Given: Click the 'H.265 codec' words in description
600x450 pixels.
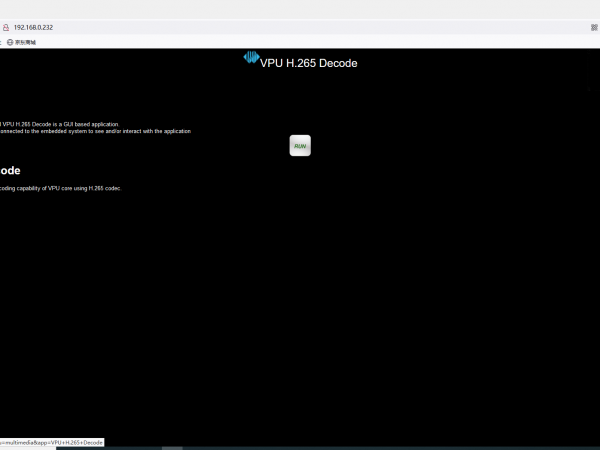Looking at the screenshot, I should (x=103, y=188).
